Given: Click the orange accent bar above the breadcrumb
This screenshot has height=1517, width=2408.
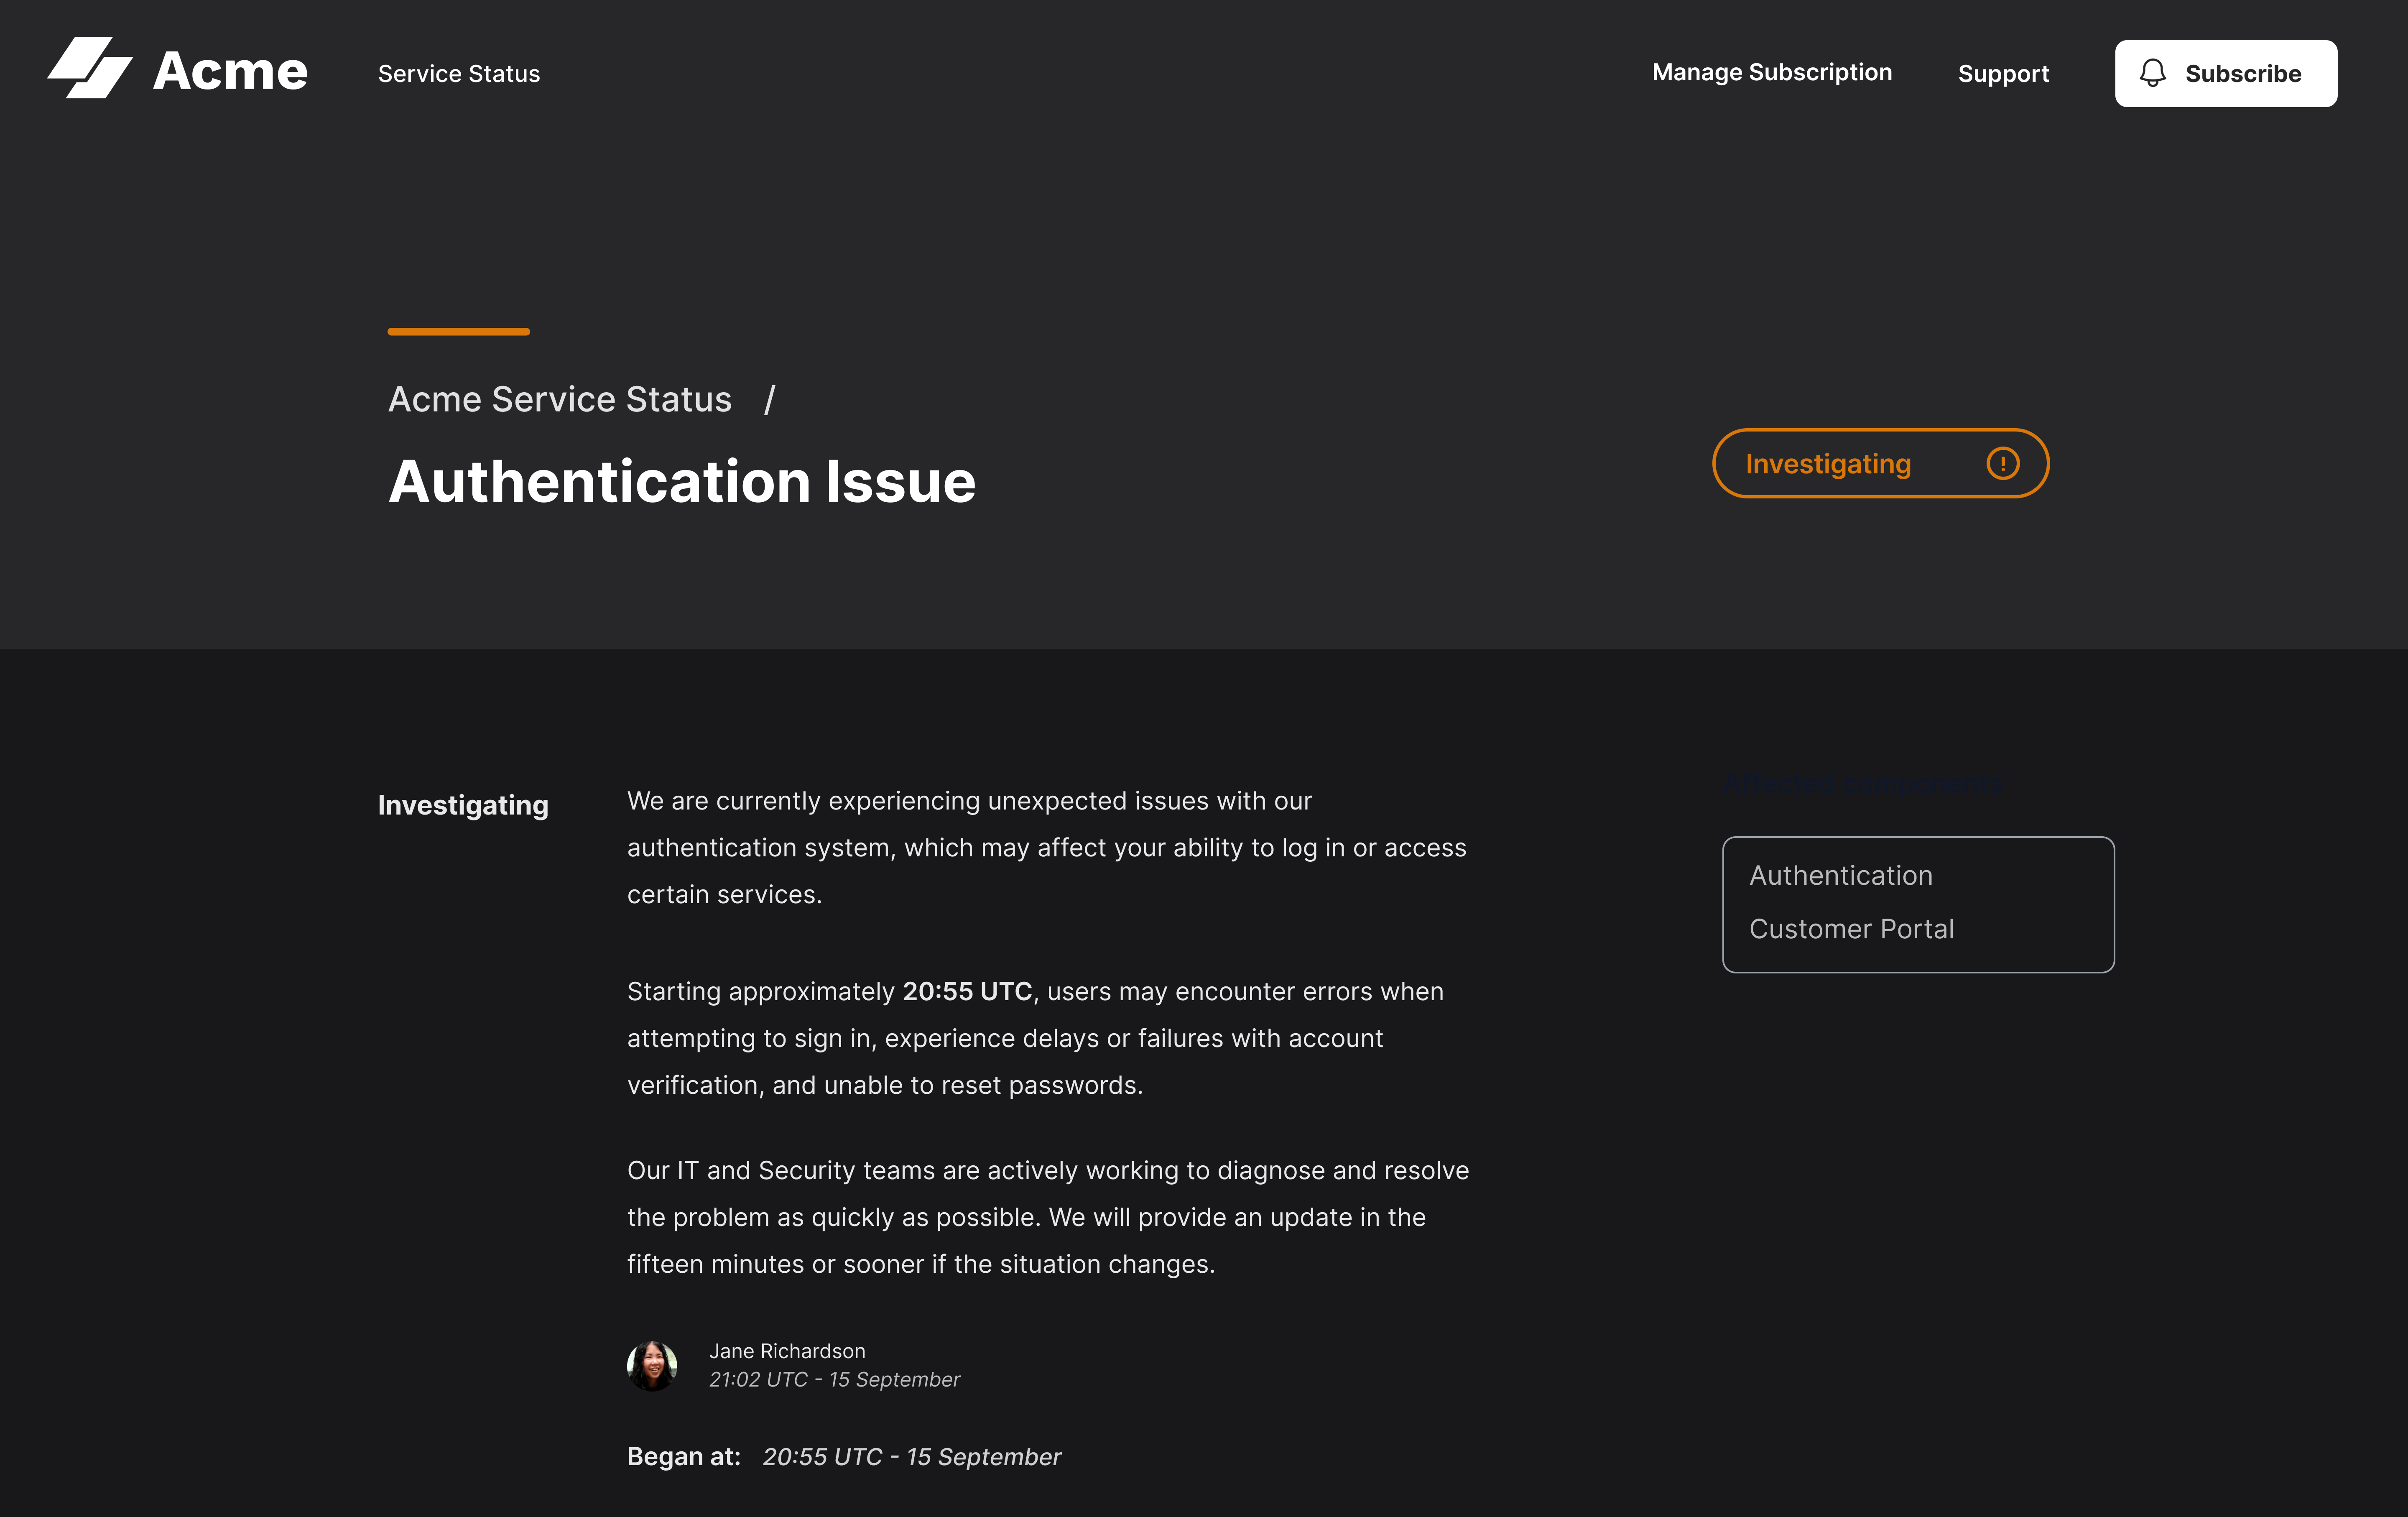Looking at the screenshot, I should click(x=458, y=331).
